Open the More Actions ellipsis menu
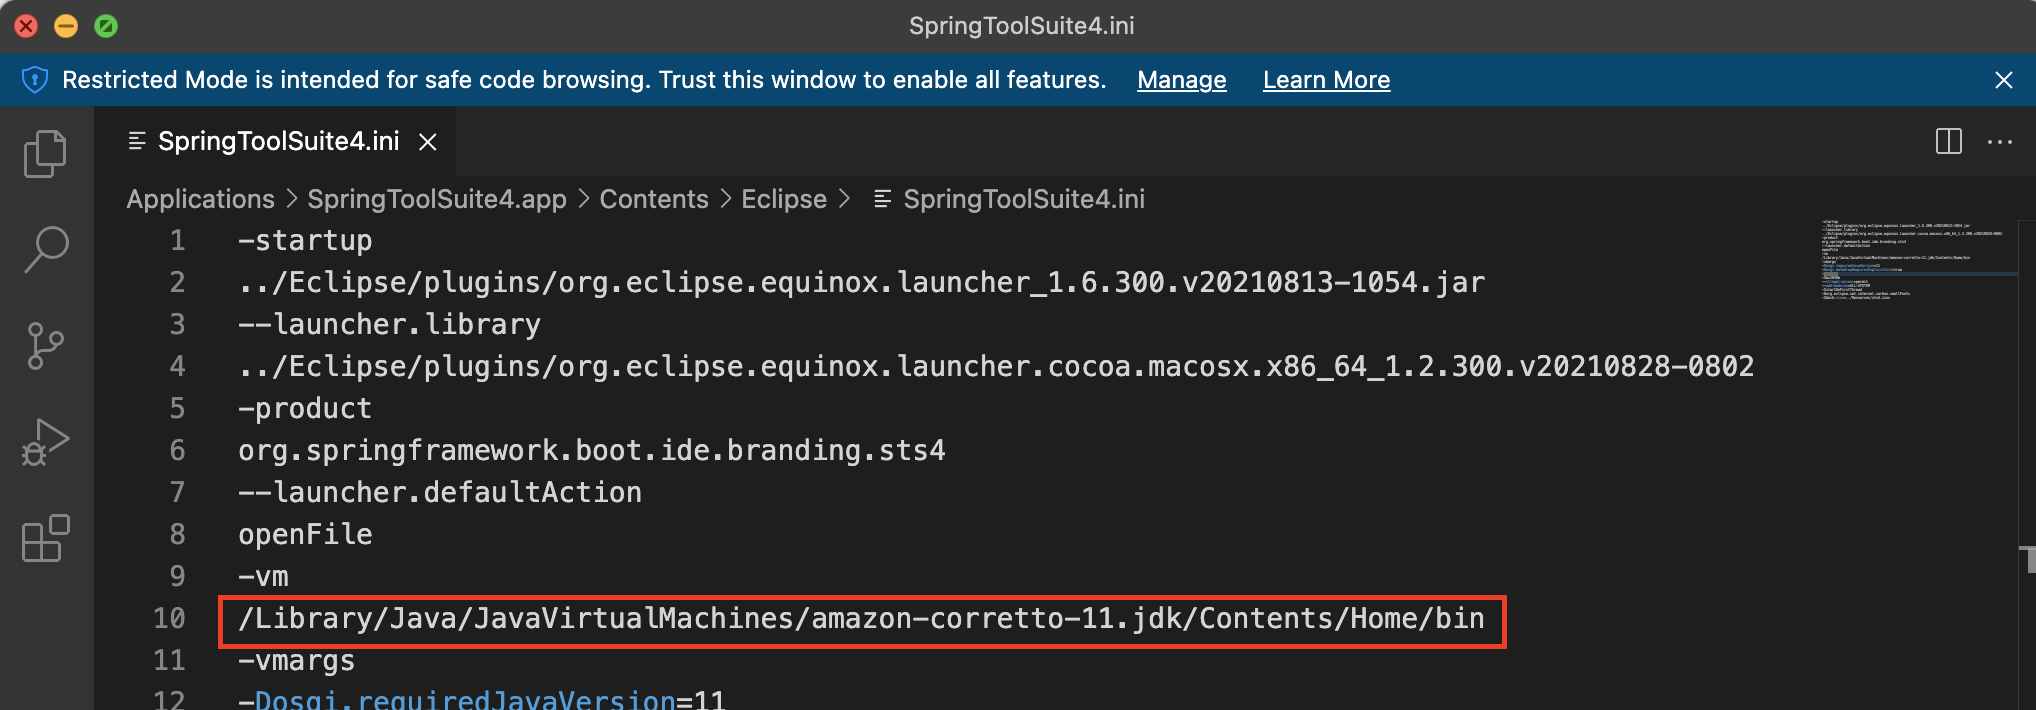The image size is (2036, 710). point(2000,141)
